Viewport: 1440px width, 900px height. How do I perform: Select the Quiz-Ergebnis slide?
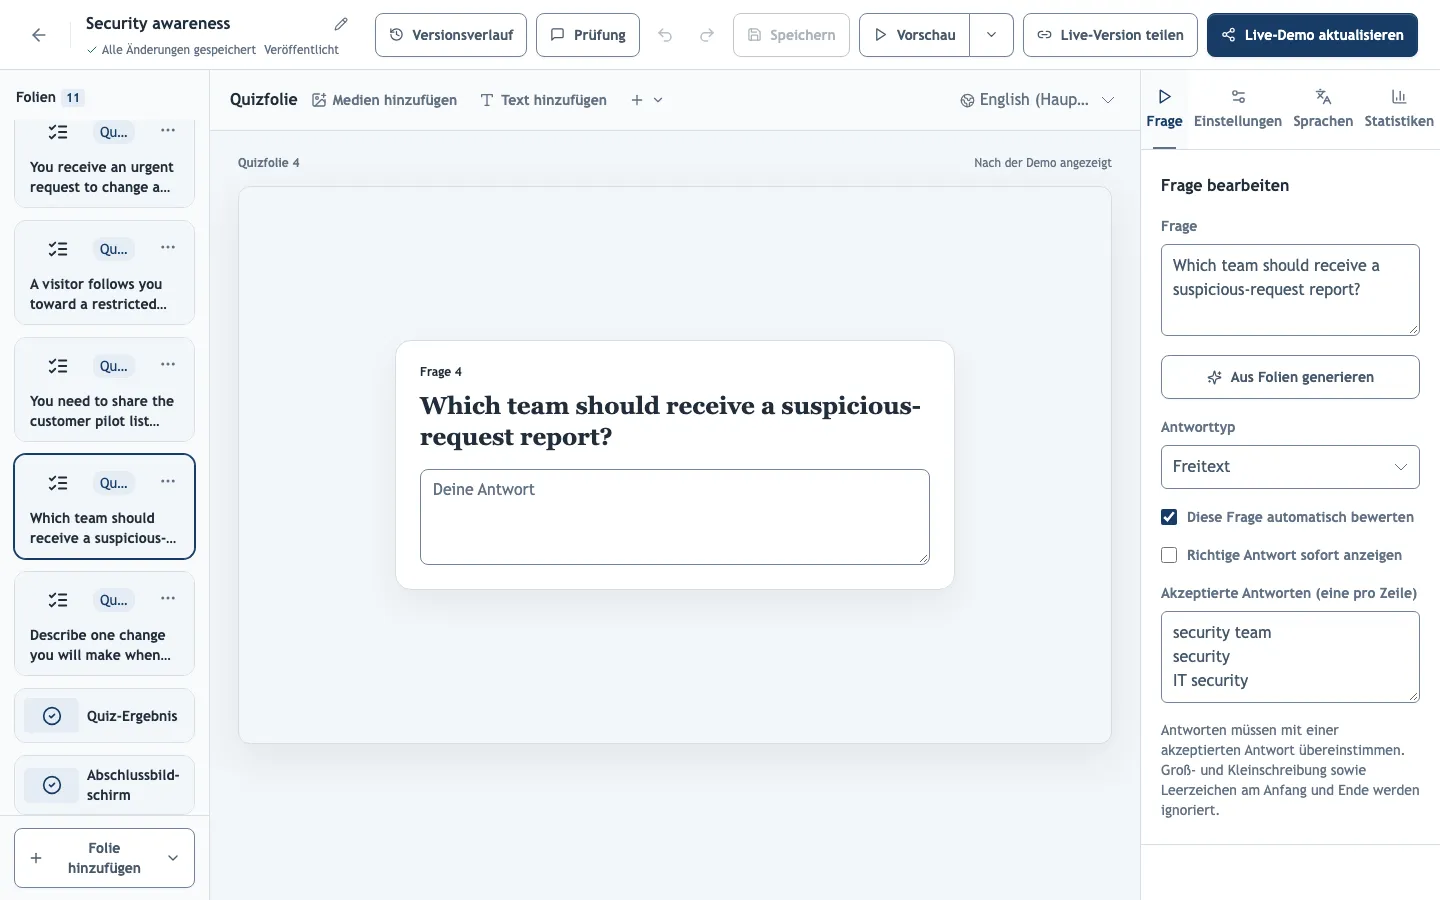[x=104, y=716]
